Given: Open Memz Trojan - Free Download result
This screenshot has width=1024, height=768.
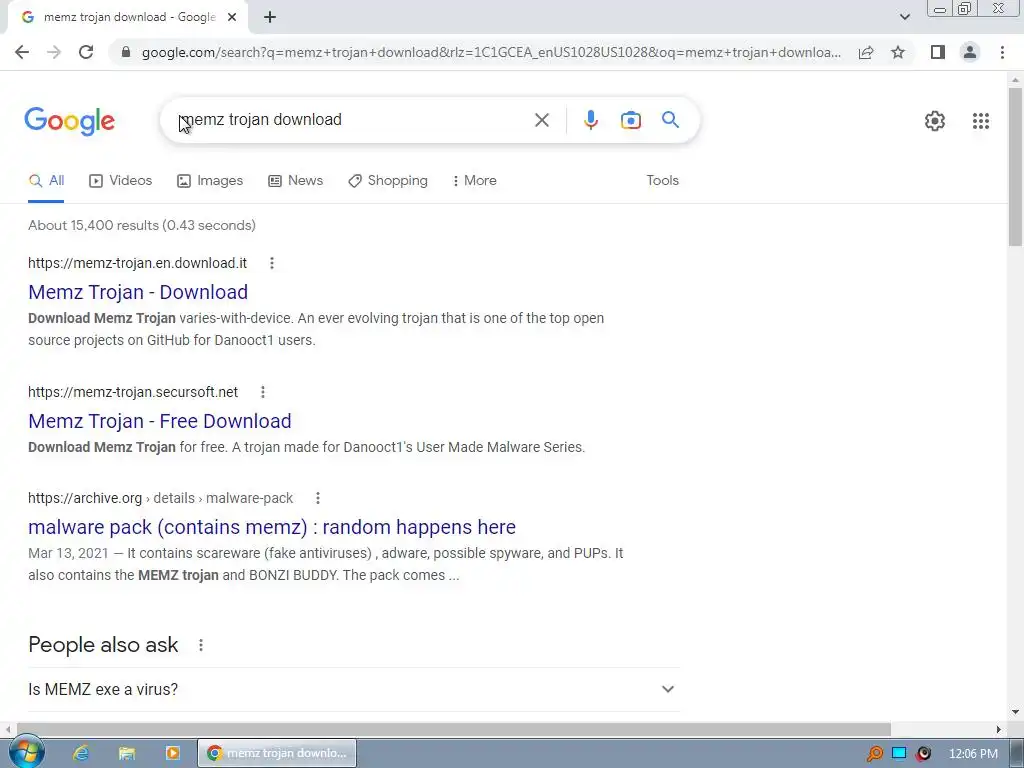Looking at the screenshot, I should (159, 421).
